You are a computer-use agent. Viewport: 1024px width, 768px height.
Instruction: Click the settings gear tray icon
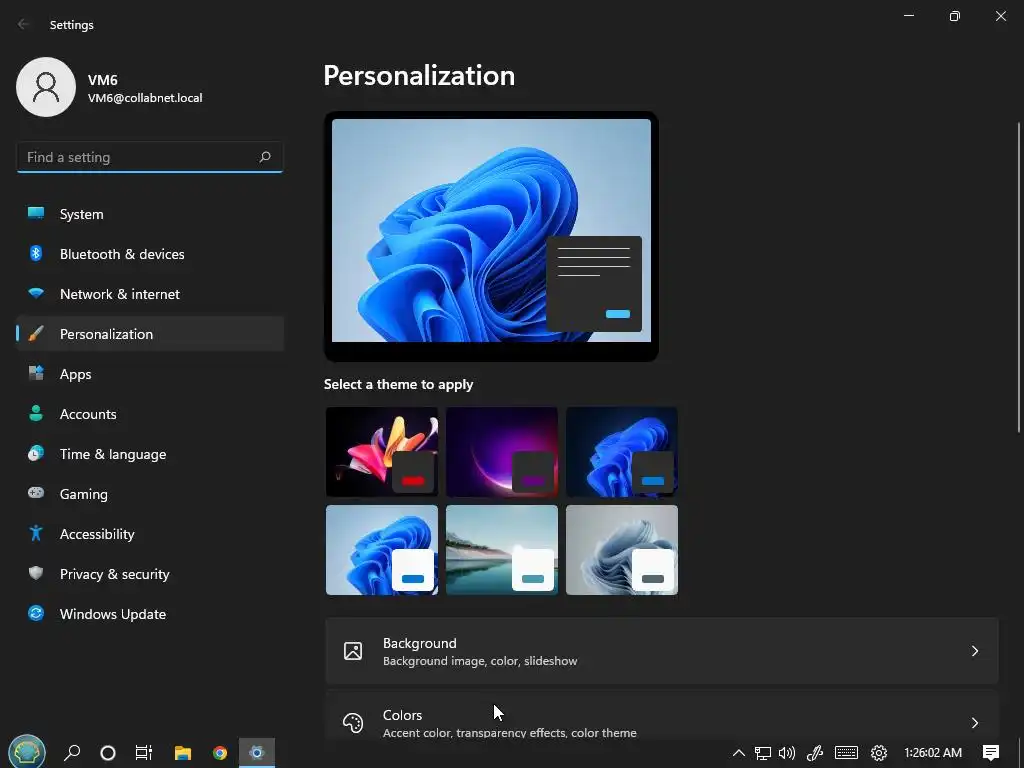click(x=879, y=753)
